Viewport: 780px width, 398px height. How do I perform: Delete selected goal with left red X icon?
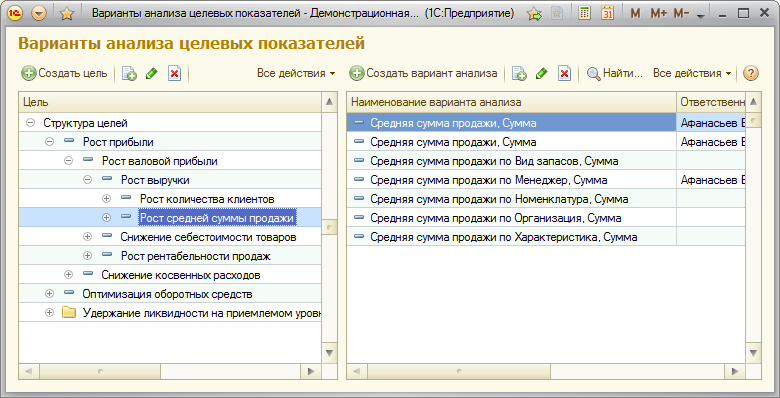click(174, 74)
